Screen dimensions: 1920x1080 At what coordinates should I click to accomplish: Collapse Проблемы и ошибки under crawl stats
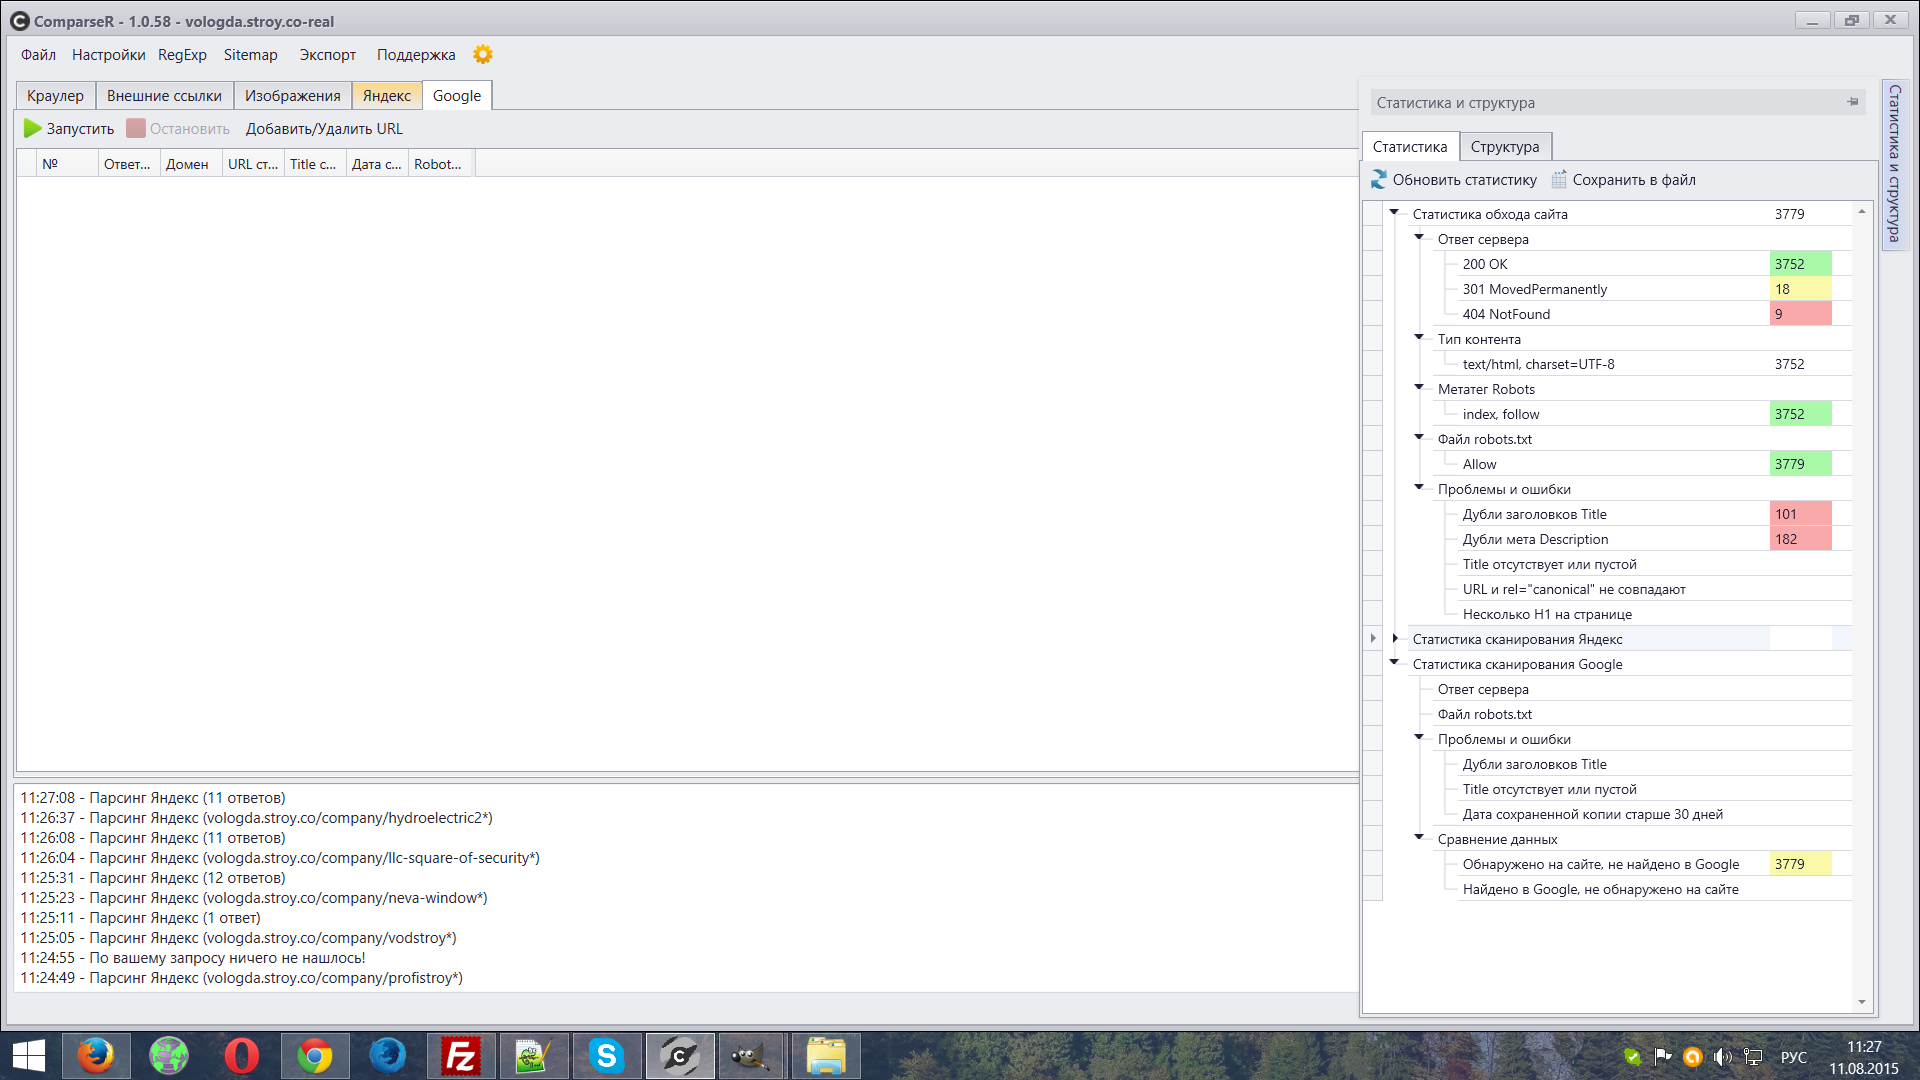click(1419, 487)
